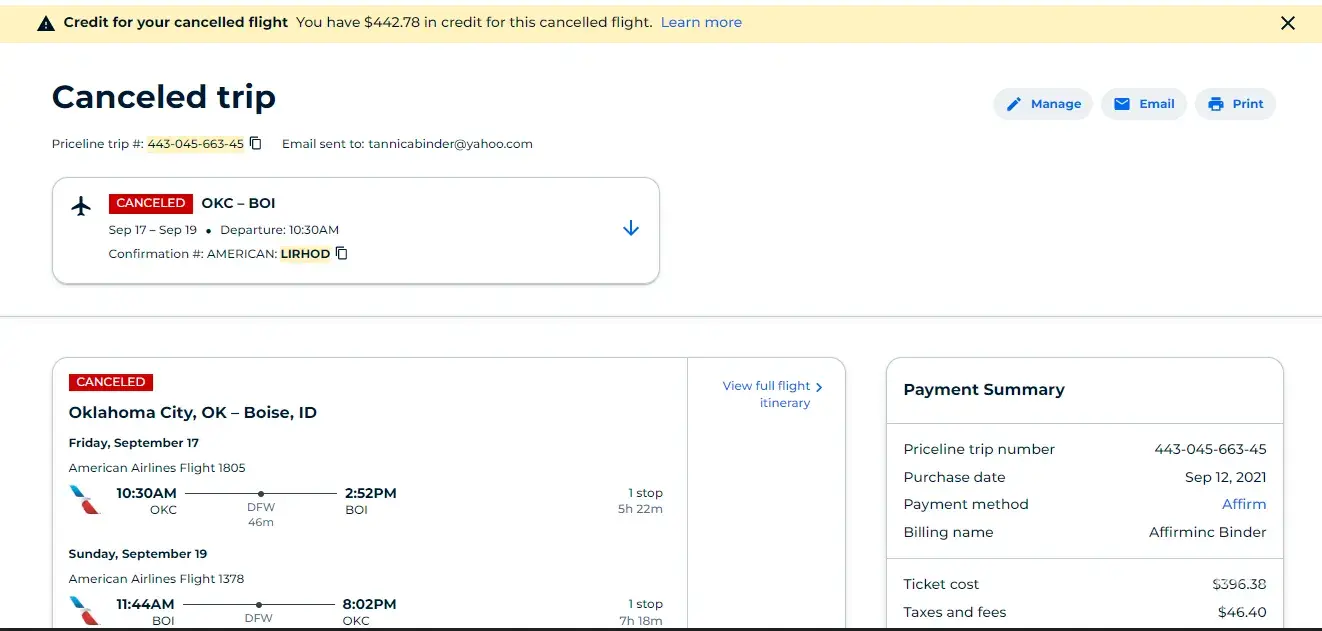Email the trip itinerary

click(1144, 104)
